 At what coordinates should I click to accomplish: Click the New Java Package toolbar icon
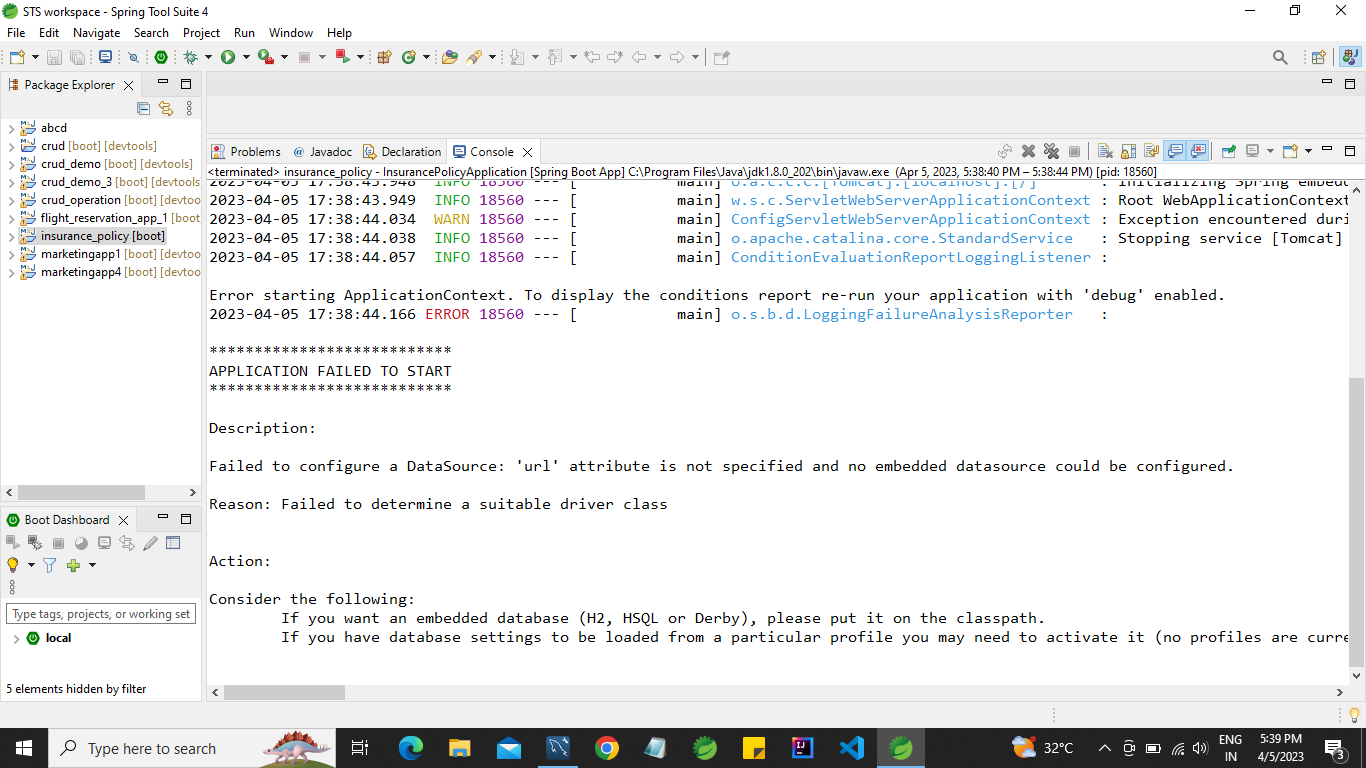pos(384,57)
